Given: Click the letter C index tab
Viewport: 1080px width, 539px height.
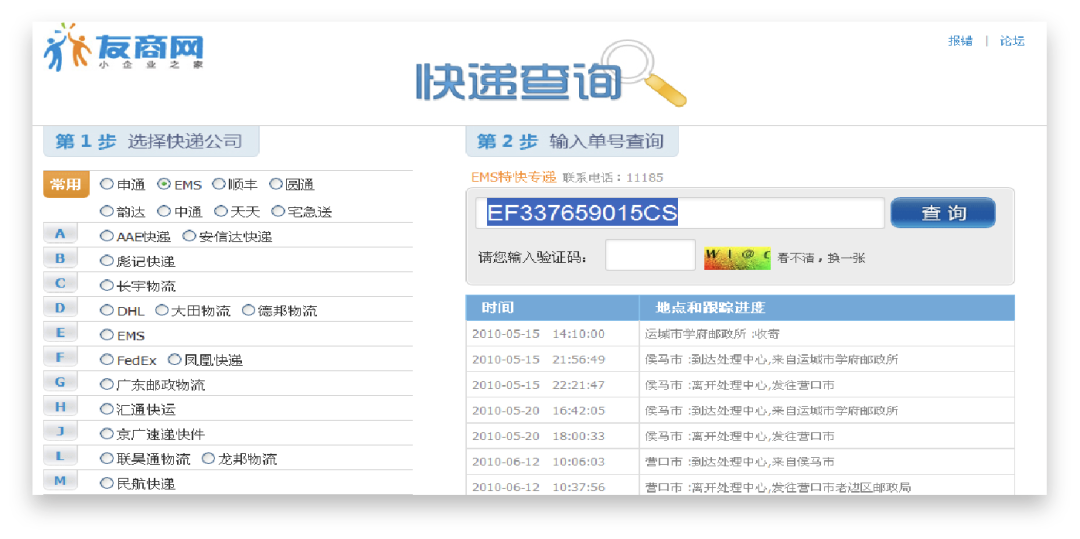Looking at the screenshot, I should click(x=60, y=283).
